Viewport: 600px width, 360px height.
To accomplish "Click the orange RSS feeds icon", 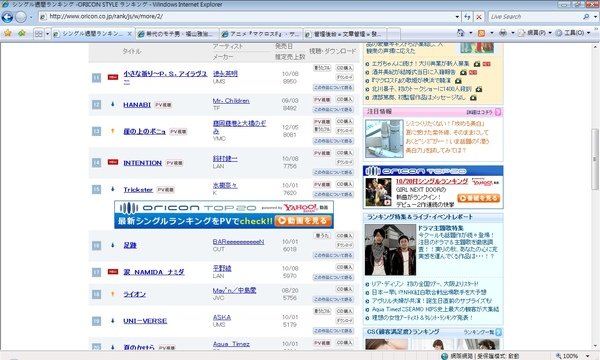I will 482,33.
